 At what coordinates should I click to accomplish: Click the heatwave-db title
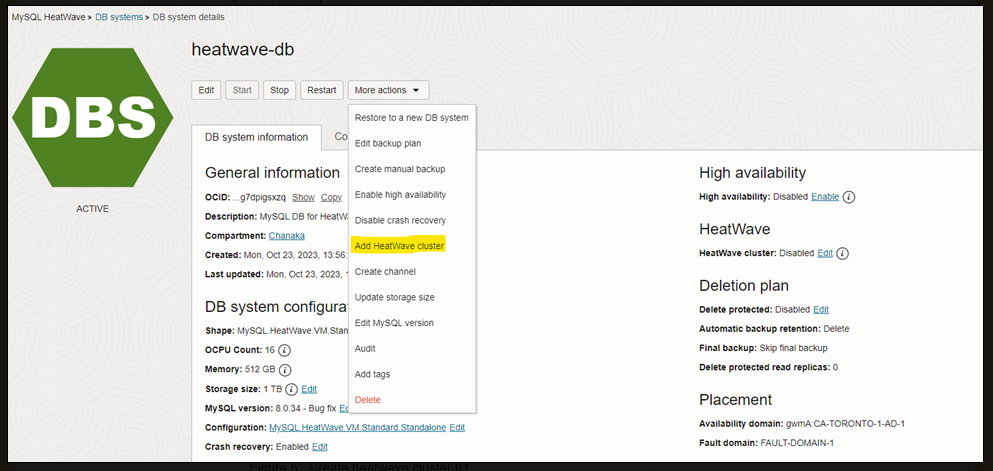point(243,49)
